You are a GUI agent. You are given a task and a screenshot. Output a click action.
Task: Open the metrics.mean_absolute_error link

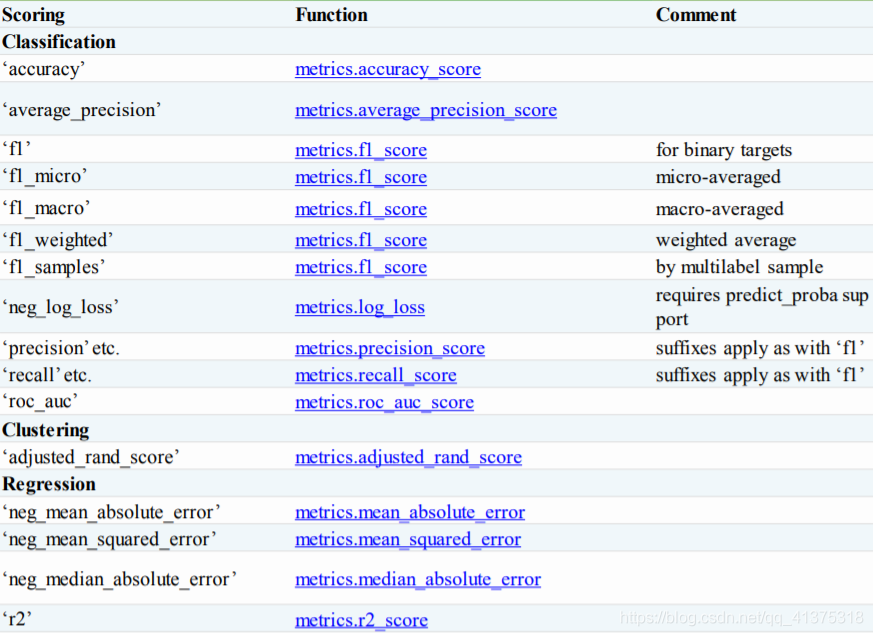pos(410,512)
